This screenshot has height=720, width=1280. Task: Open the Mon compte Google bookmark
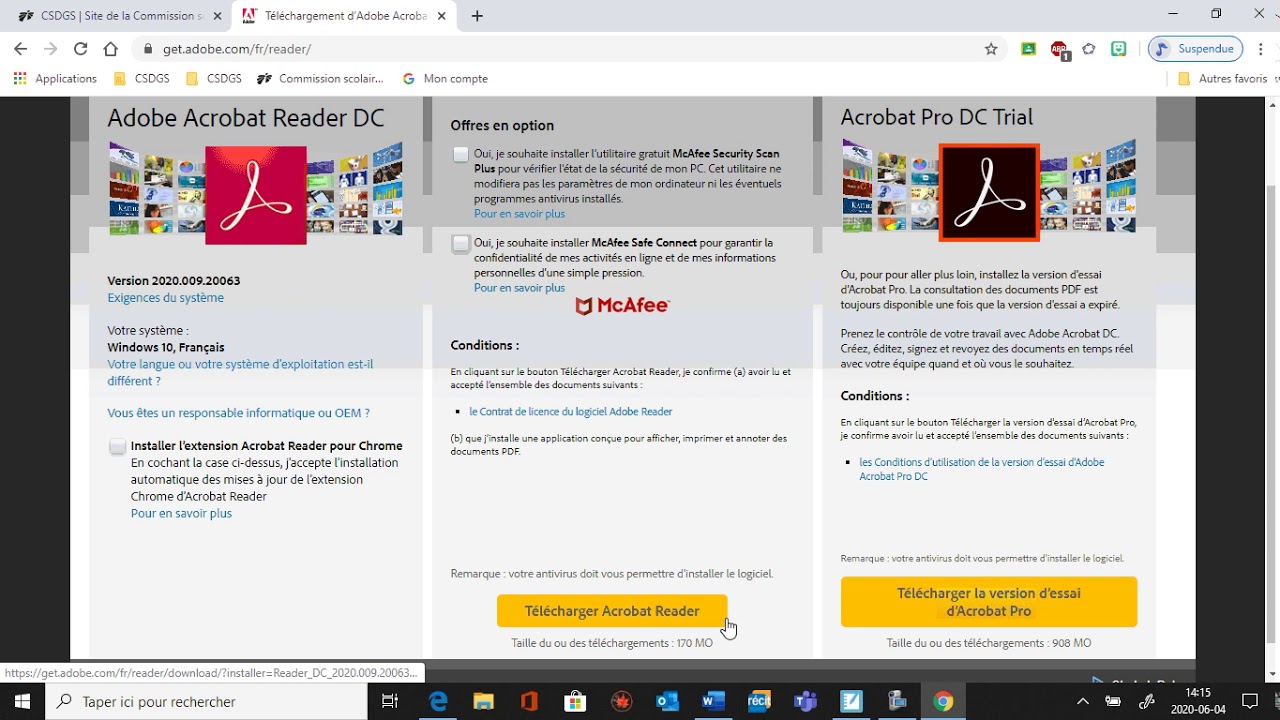pos(445,78)
